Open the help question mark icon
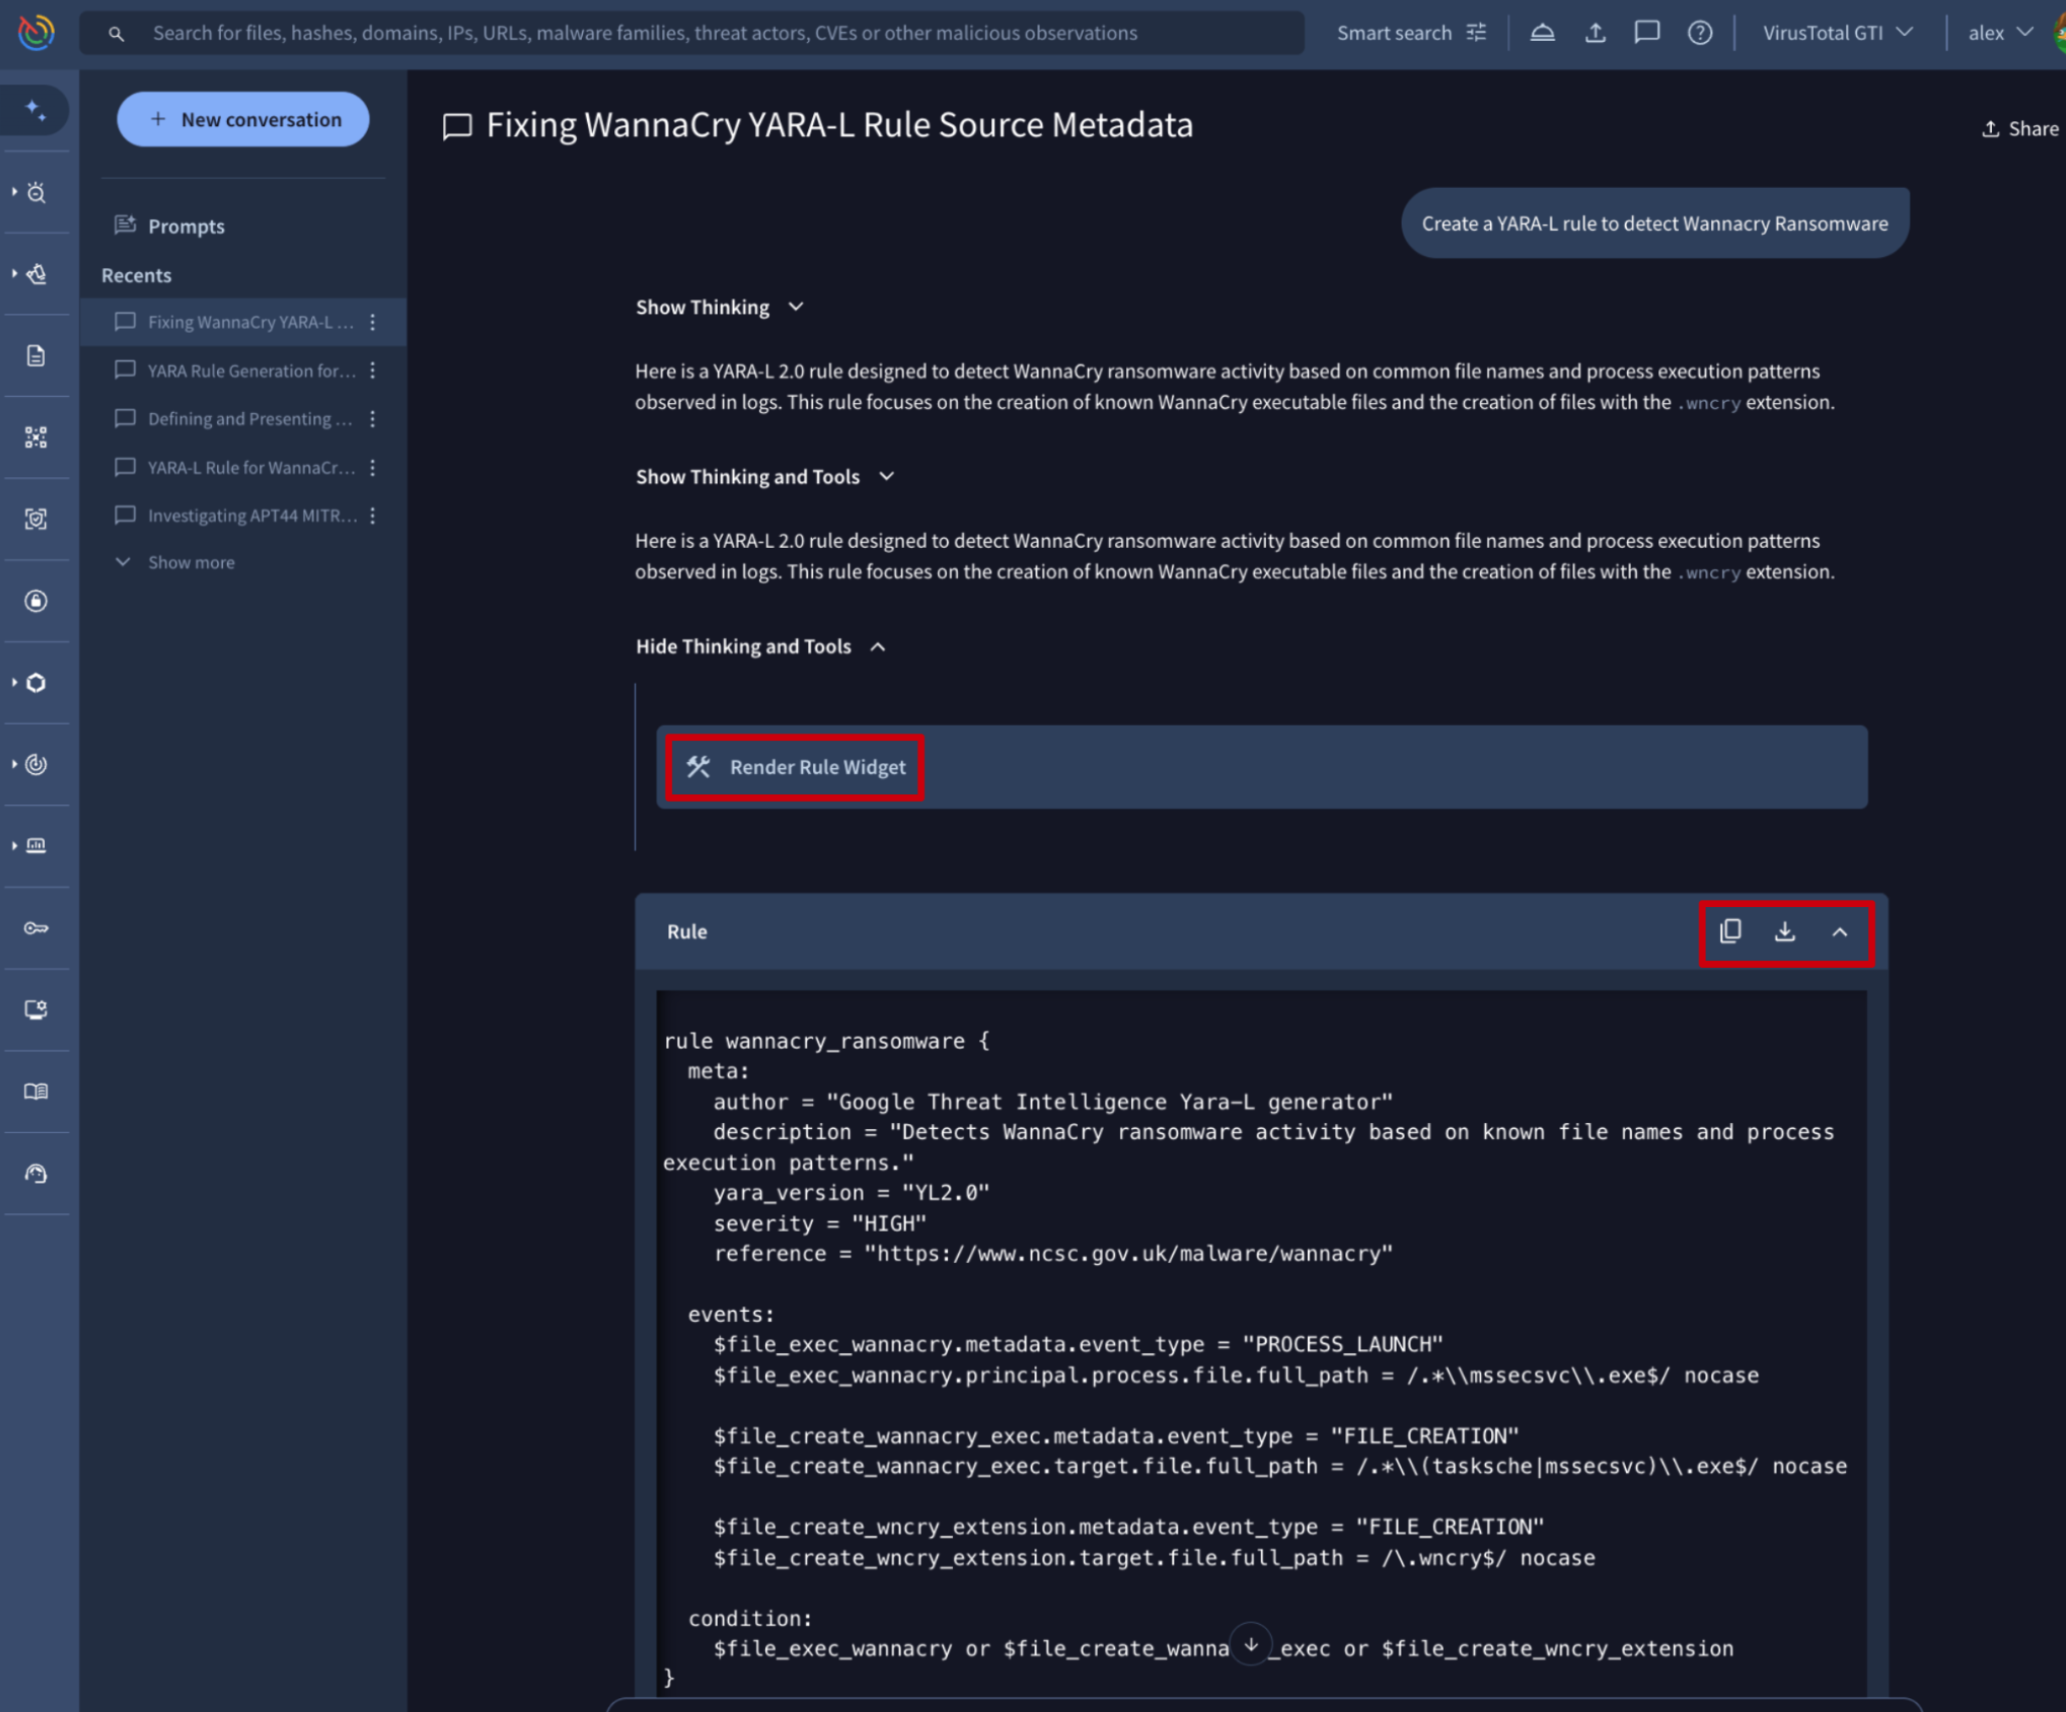Image resolution: width=2066 pixels, height=1712 pixels. pos(1699,33)
